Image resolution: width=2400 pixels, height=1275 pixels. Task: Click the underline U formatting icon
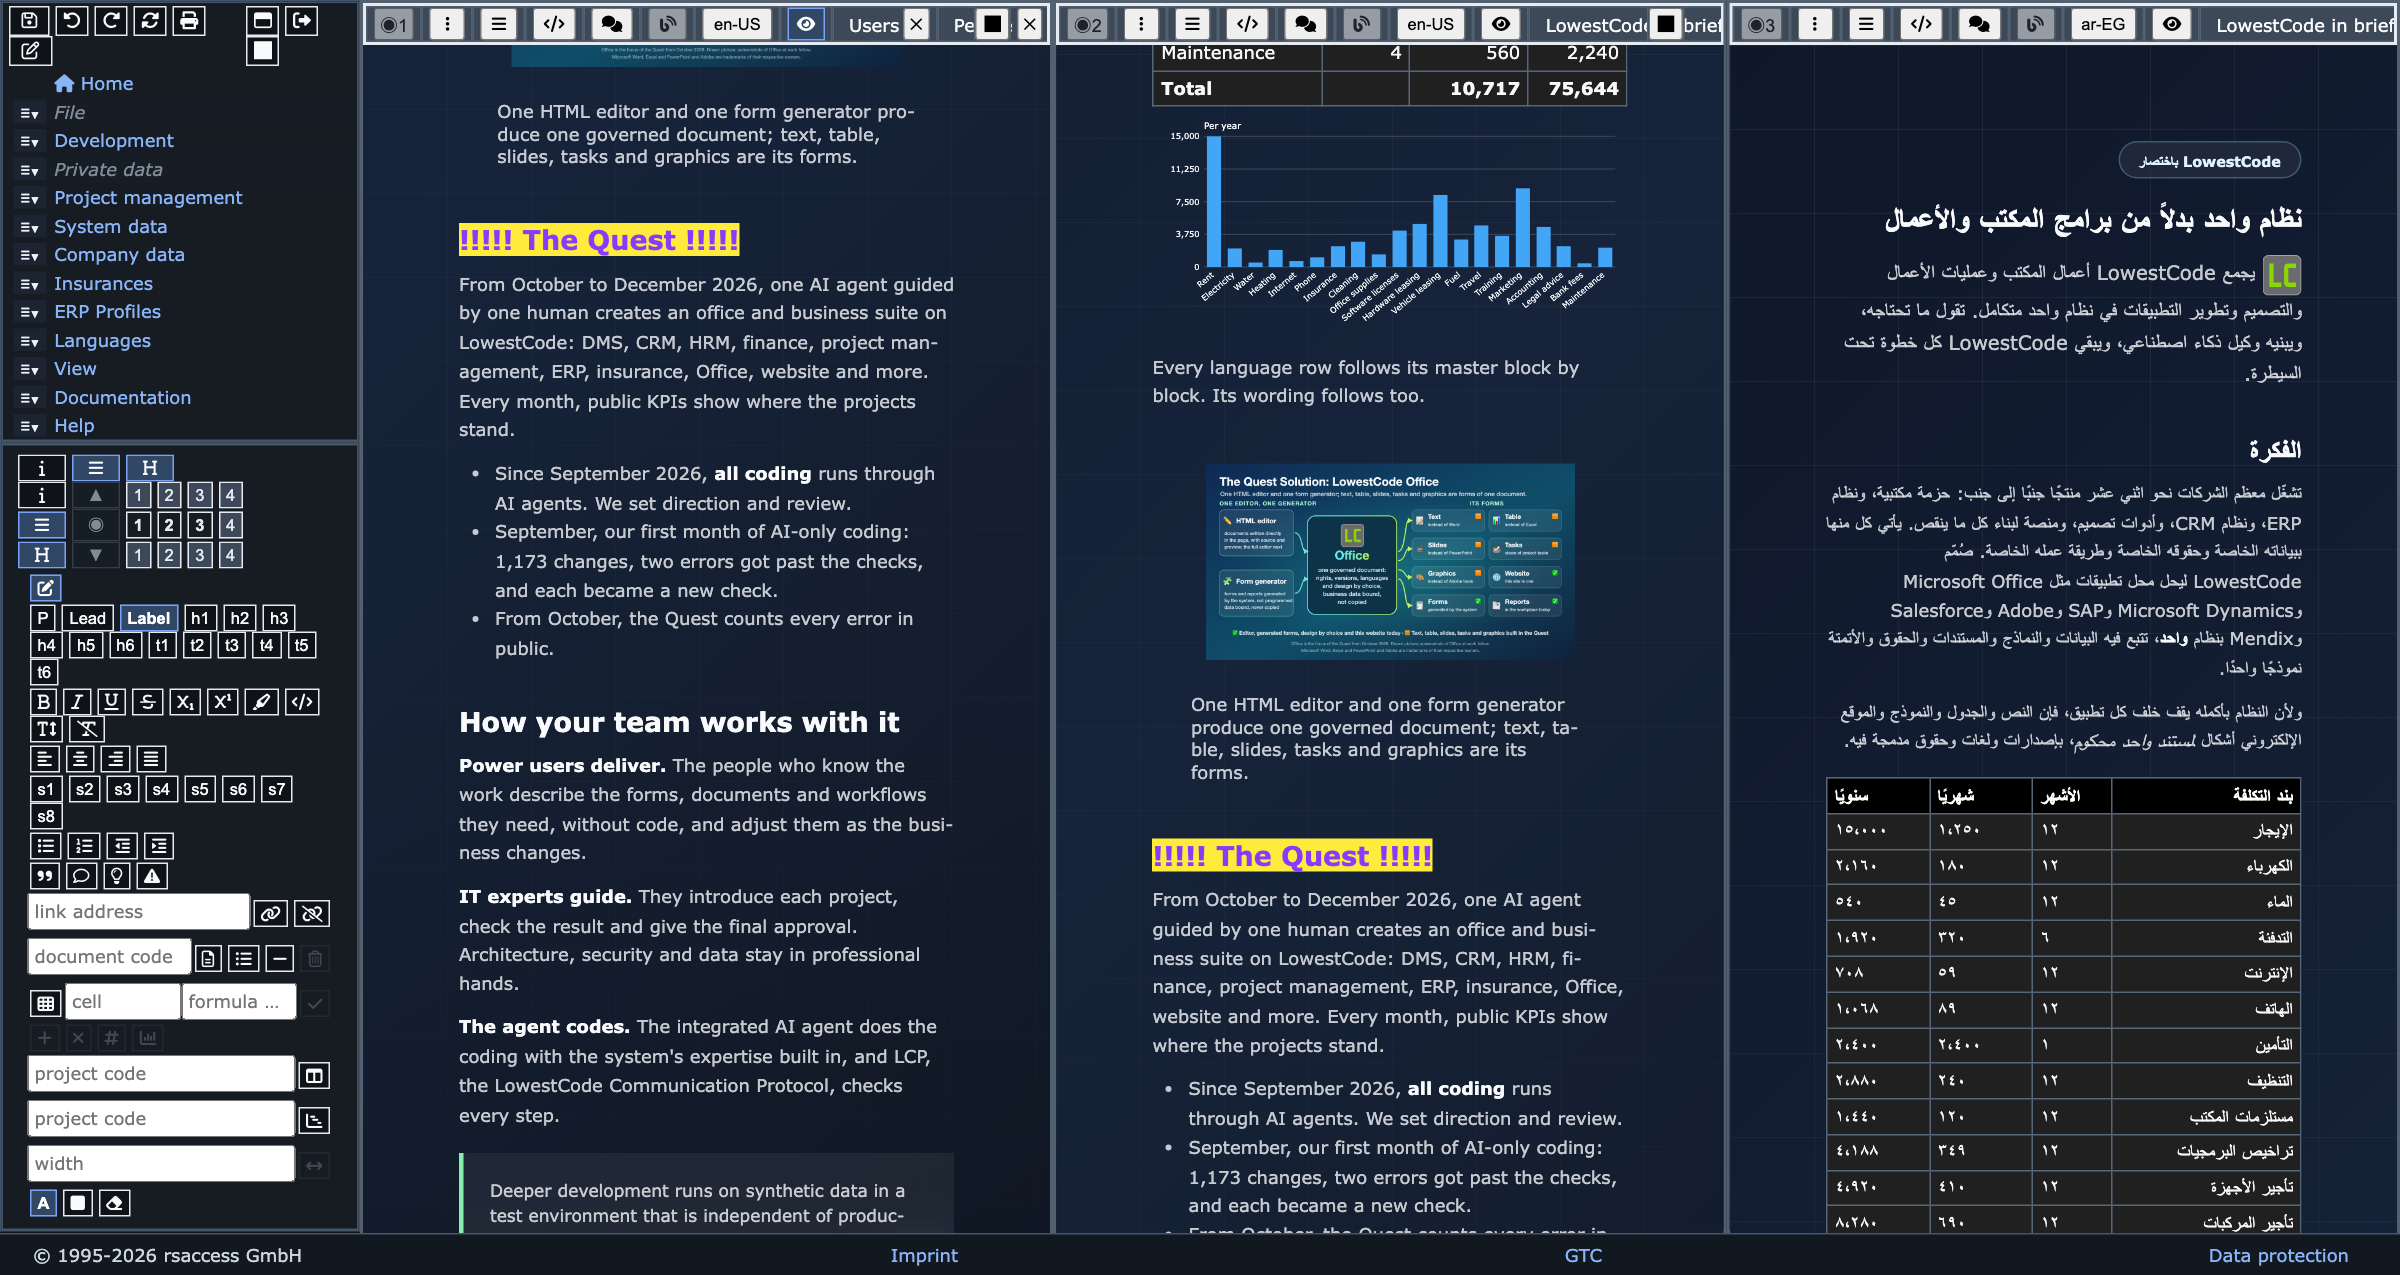[111, 702]
